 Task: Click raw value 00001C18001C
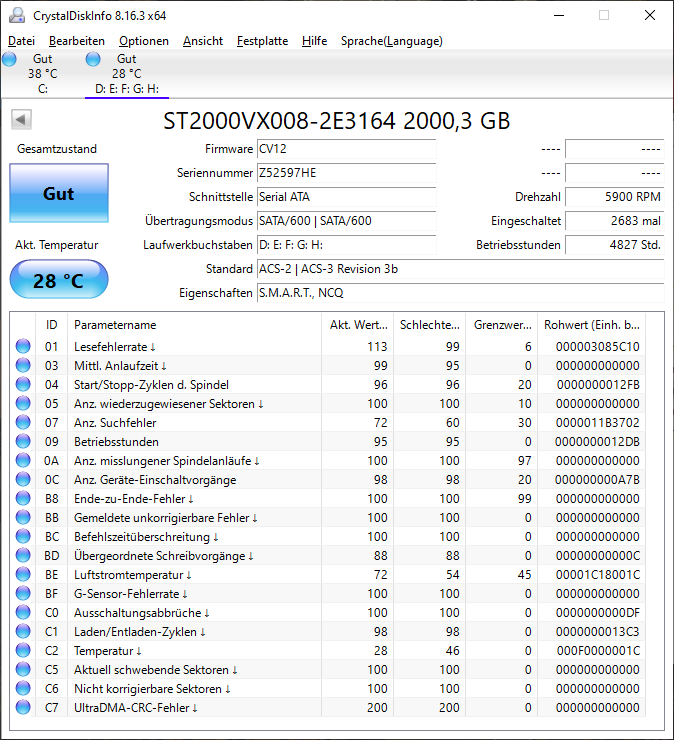point(598,574)
